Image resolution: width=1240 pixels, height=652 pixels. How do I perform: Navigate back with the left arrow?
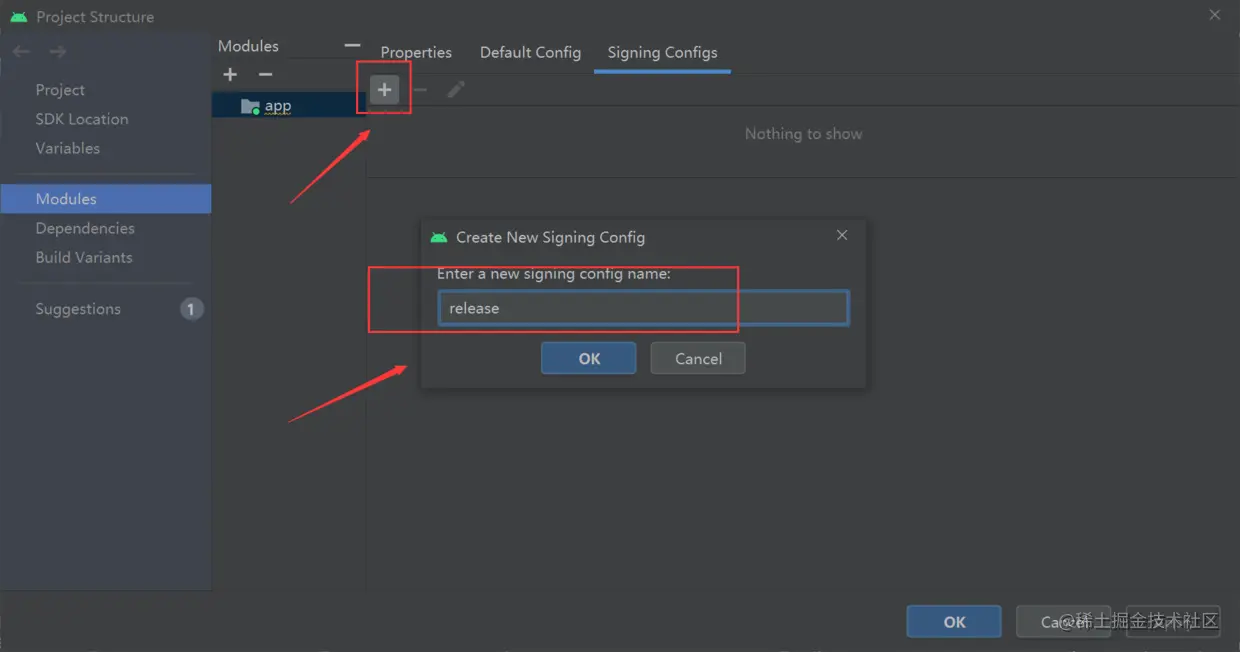21,51
